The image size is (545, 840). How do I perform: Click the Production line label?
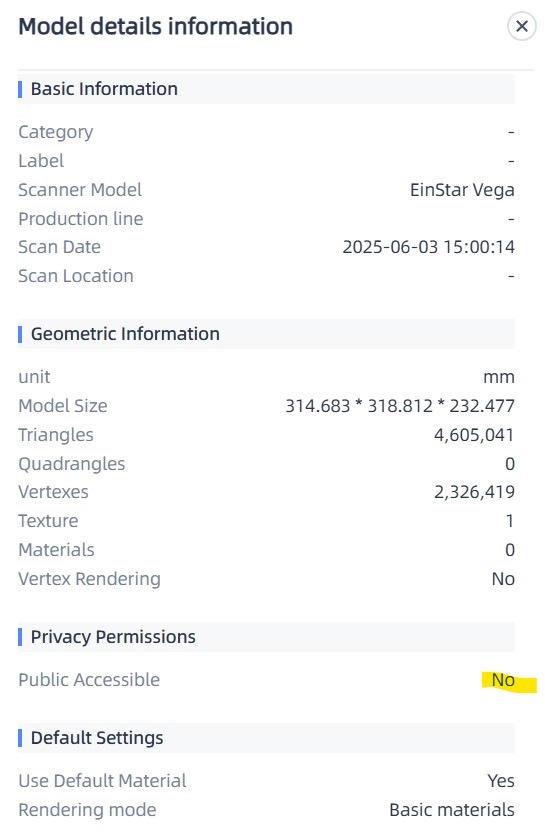point(81,219)
